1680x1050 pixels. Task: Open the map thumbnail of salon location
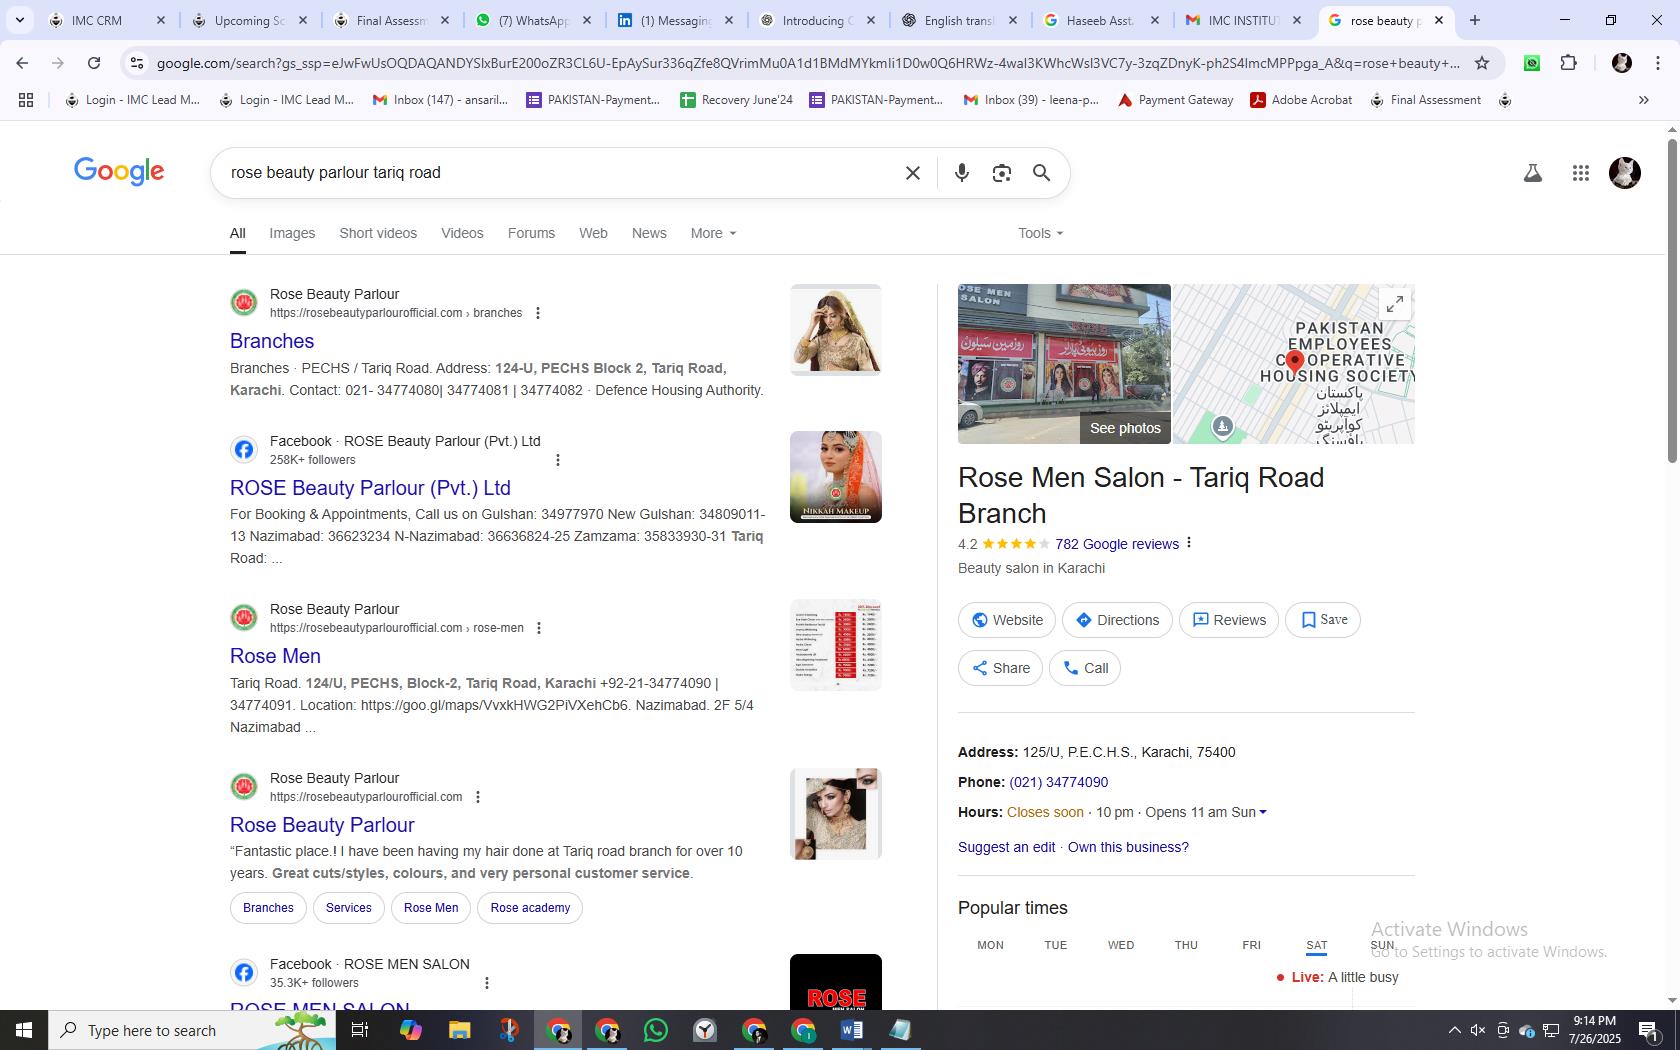click(1294, 364)
